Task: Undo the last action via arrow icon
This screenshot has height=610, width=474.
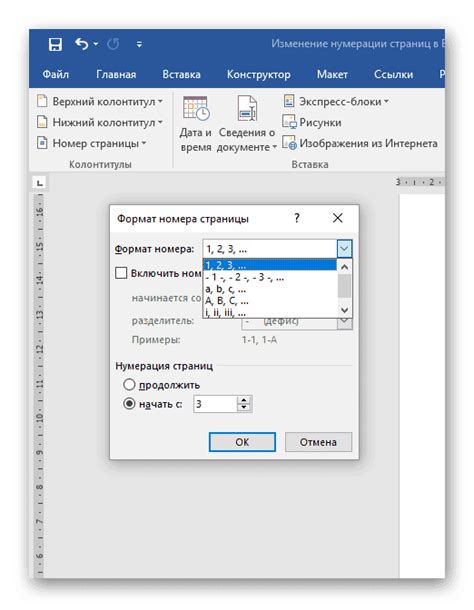Action: tap(82, 44)
